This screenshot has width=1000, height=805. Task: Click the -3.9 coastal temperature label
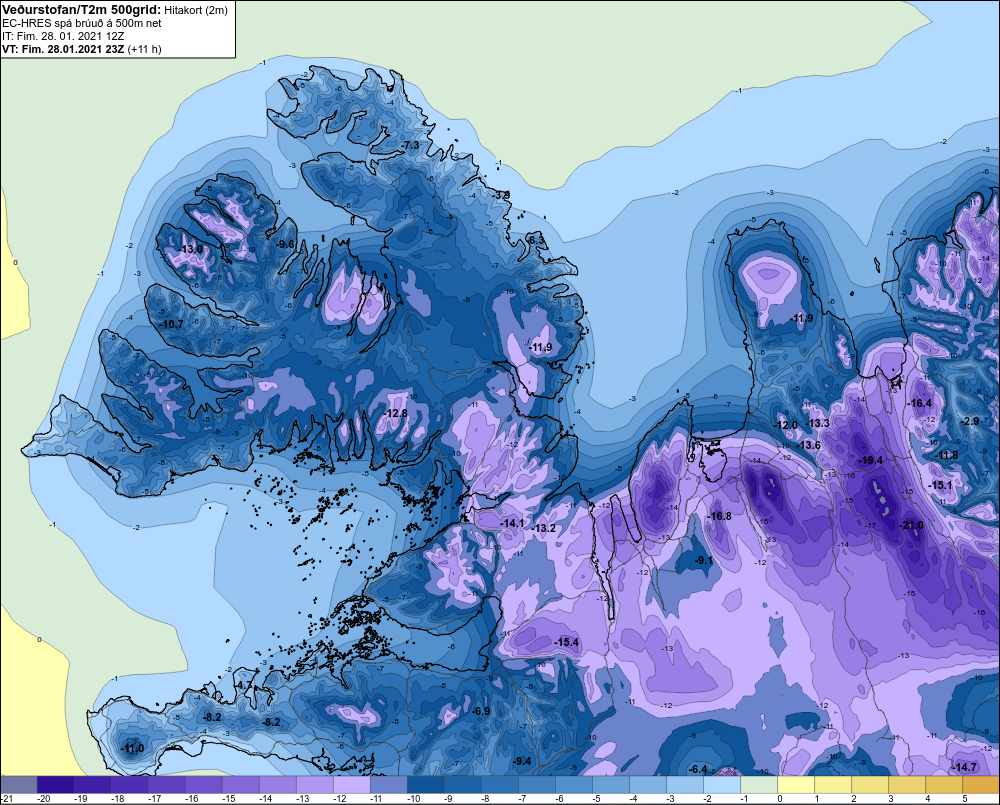click(x=502, y=195)
